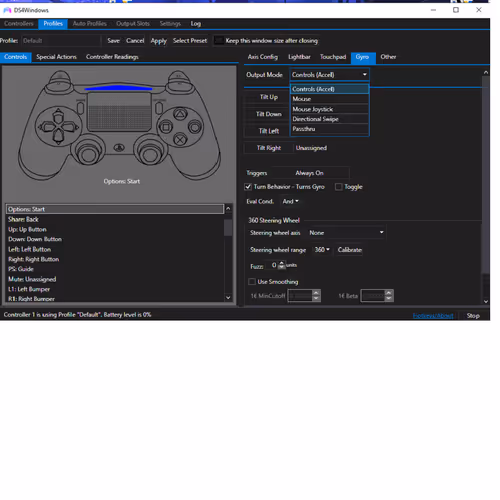Viewport: 500px width, 500px height.
Task: Open the Auto Profiles tab
Action: (x=90, y=24)
